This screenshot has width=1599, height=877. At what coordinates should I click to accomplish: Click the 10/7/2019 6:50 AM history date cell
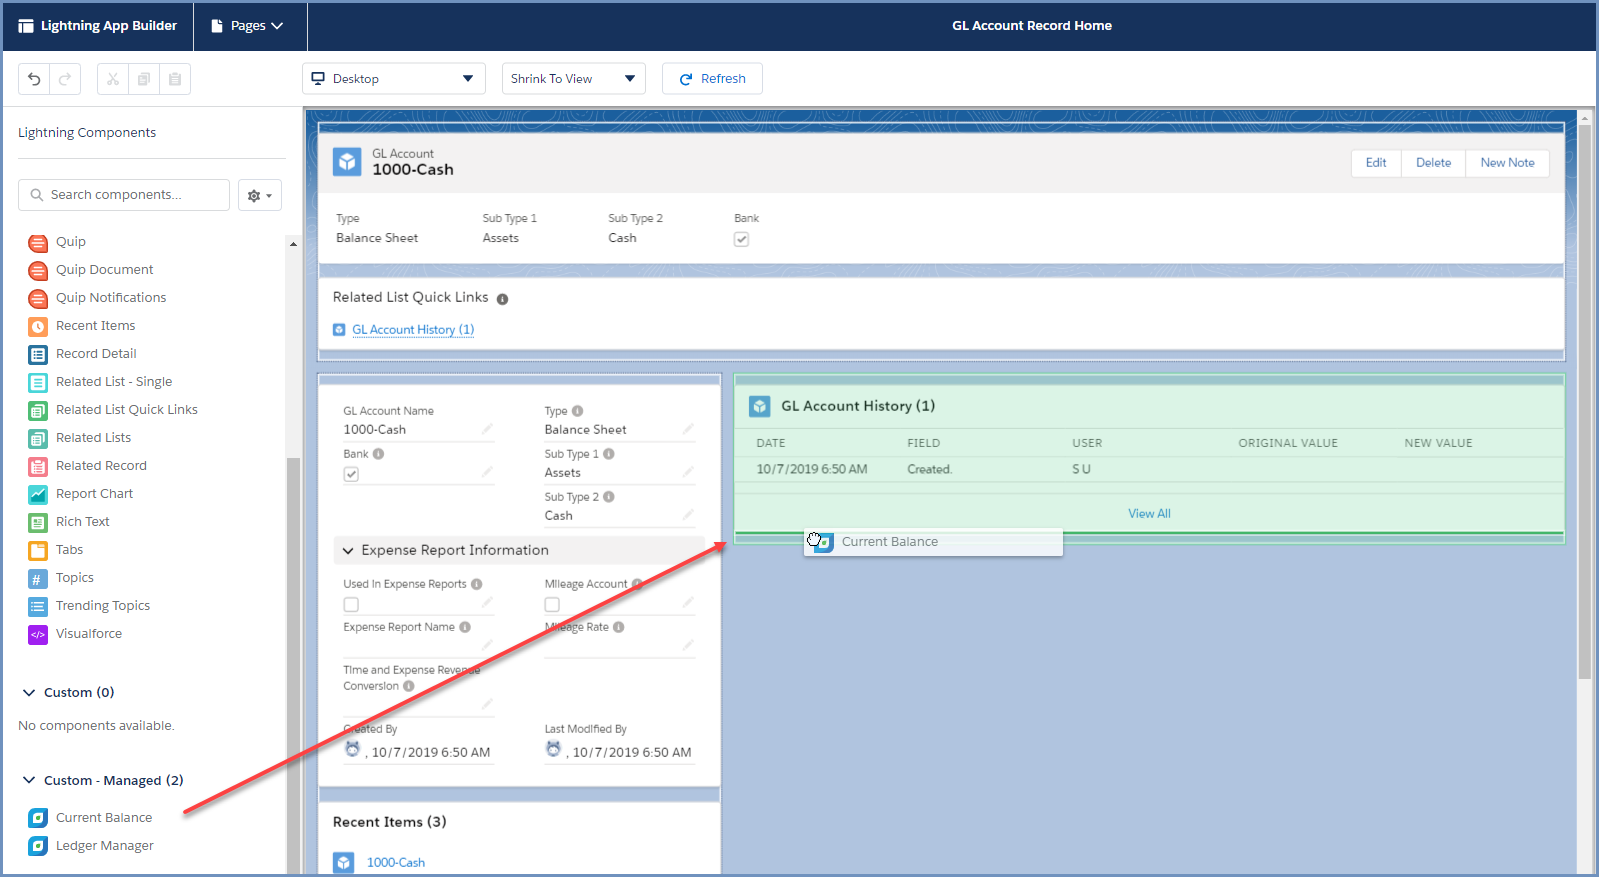pos(812,469)
